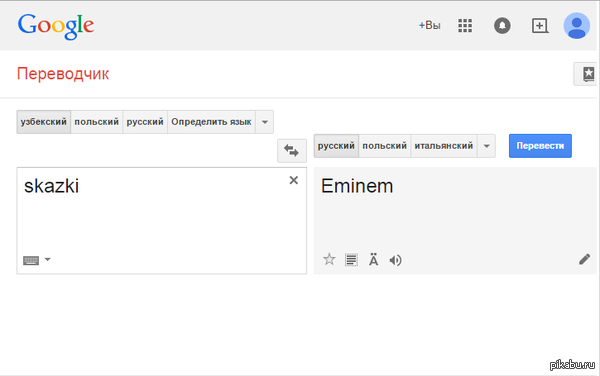Swap languages with the arrows icon
The image size is (600, 376).
[292, 151]
